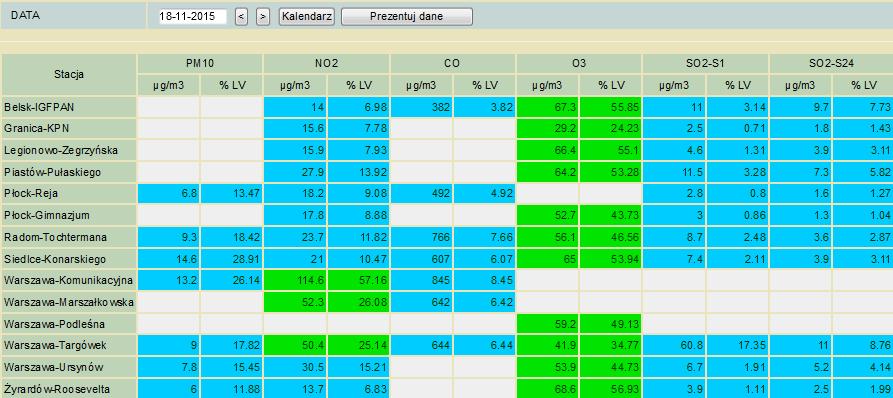Click the Płock-Reja station label

pyautogui.click(x=69, y=194)
